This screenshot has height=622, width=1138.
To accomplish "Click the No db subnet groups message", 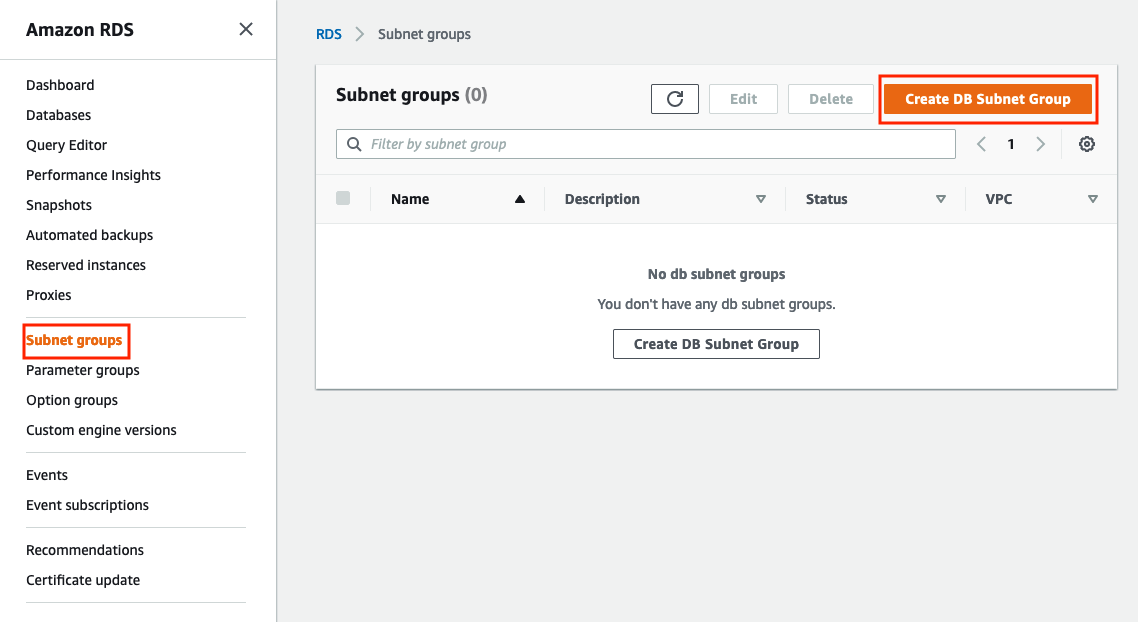I will click(x=716, y=274).
